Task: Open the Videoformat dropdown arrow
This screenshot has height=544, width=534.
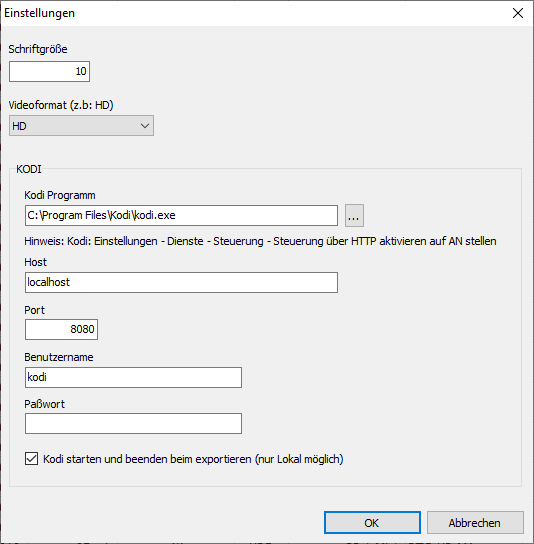Action: point(145,126)
